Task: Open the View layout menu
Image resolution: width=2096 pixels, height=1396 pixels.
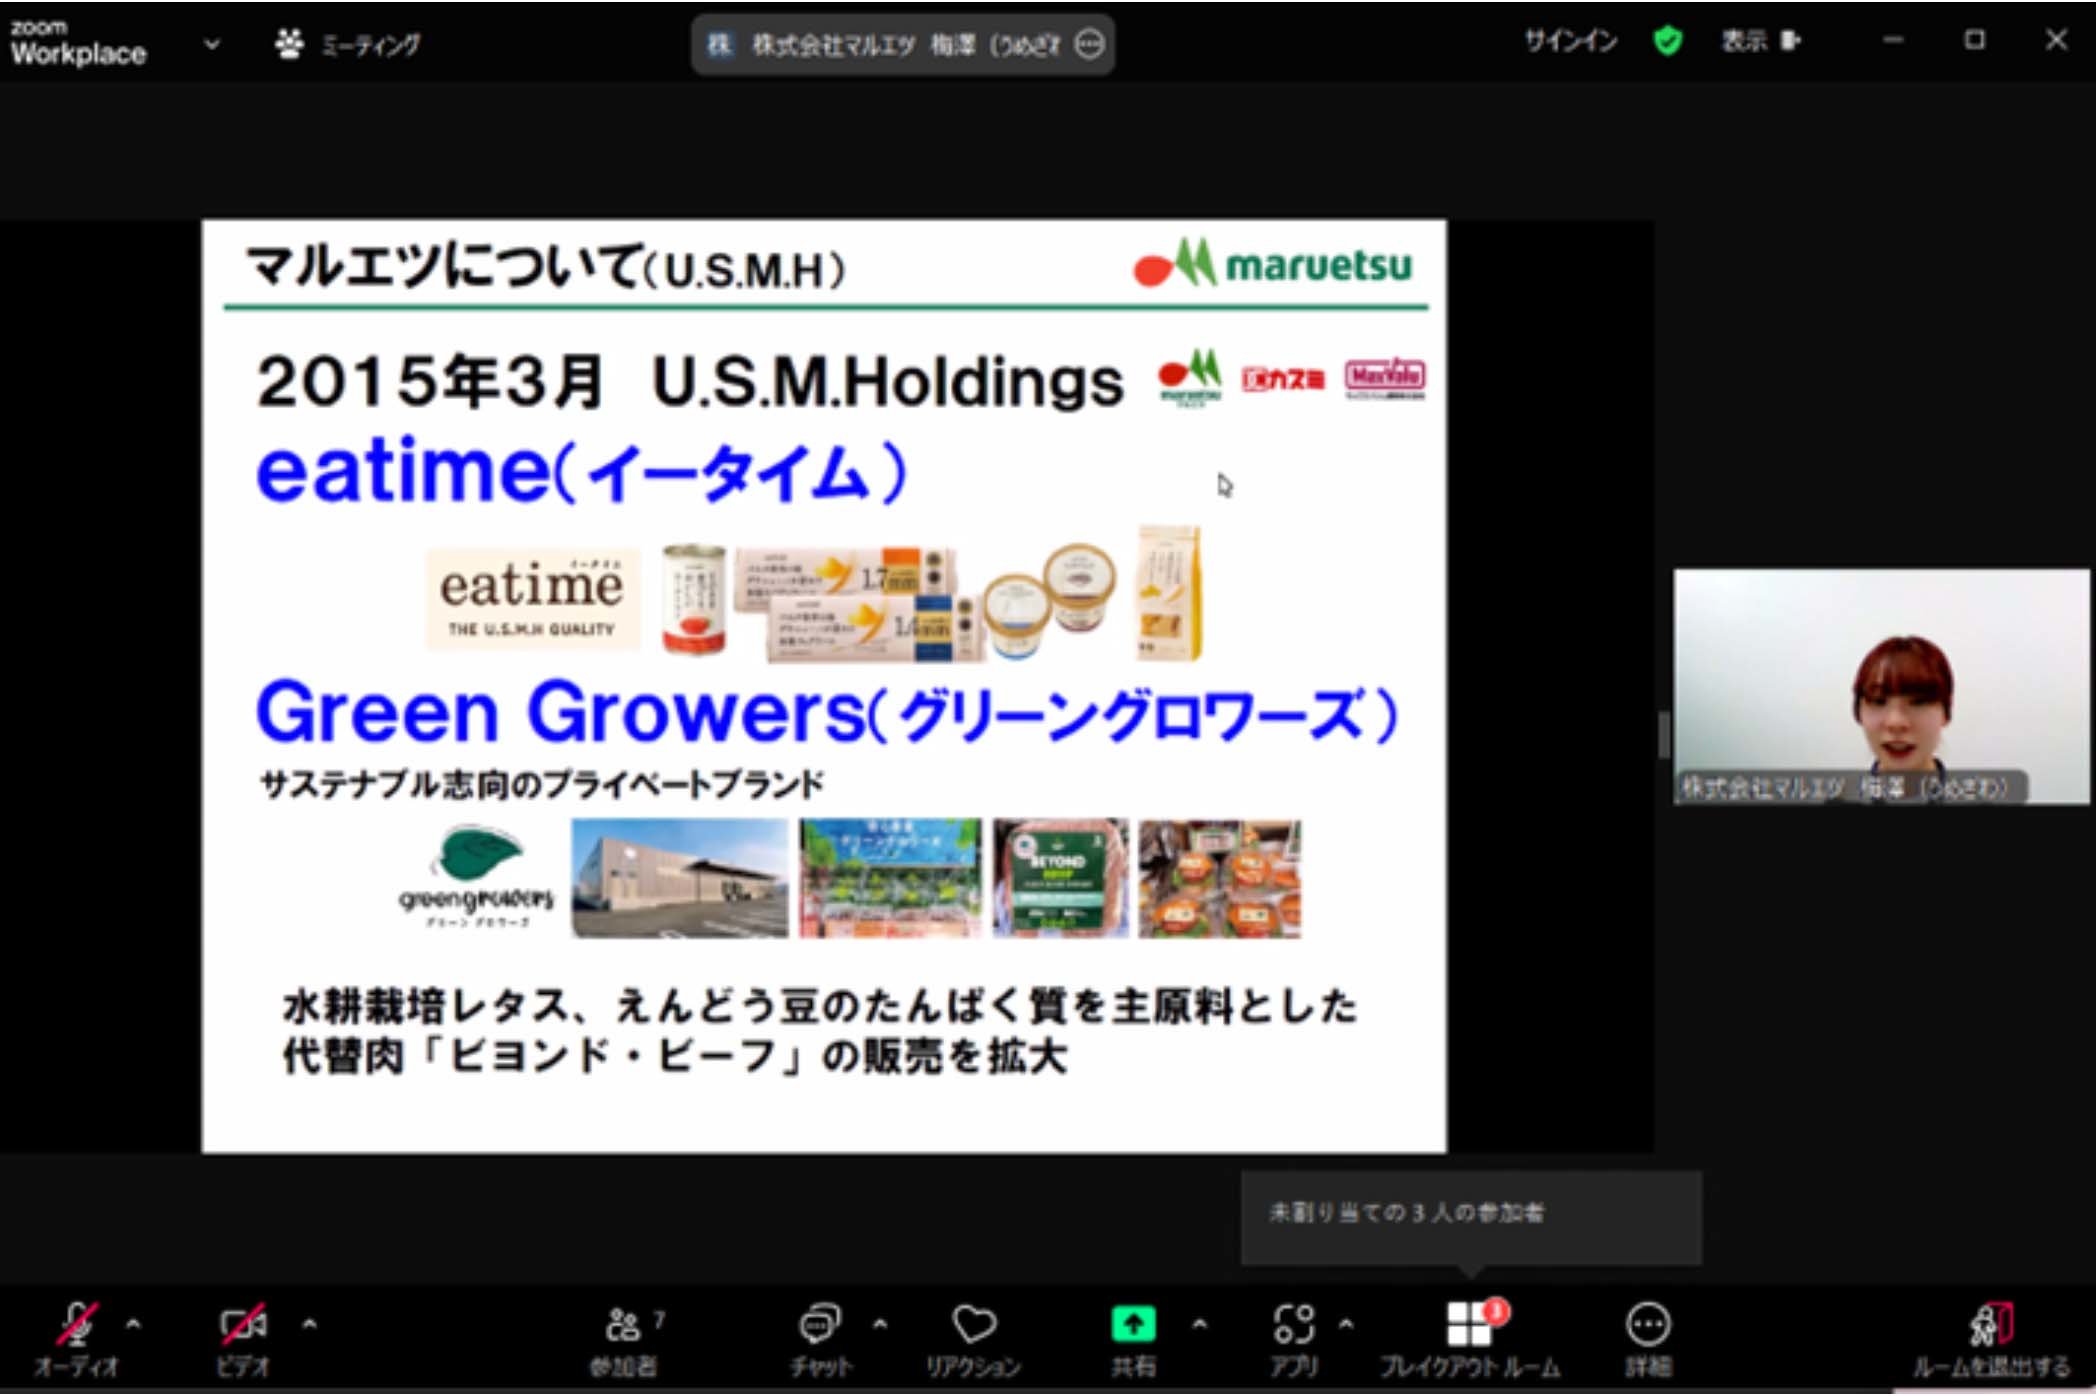Action: coord(1760,41)
